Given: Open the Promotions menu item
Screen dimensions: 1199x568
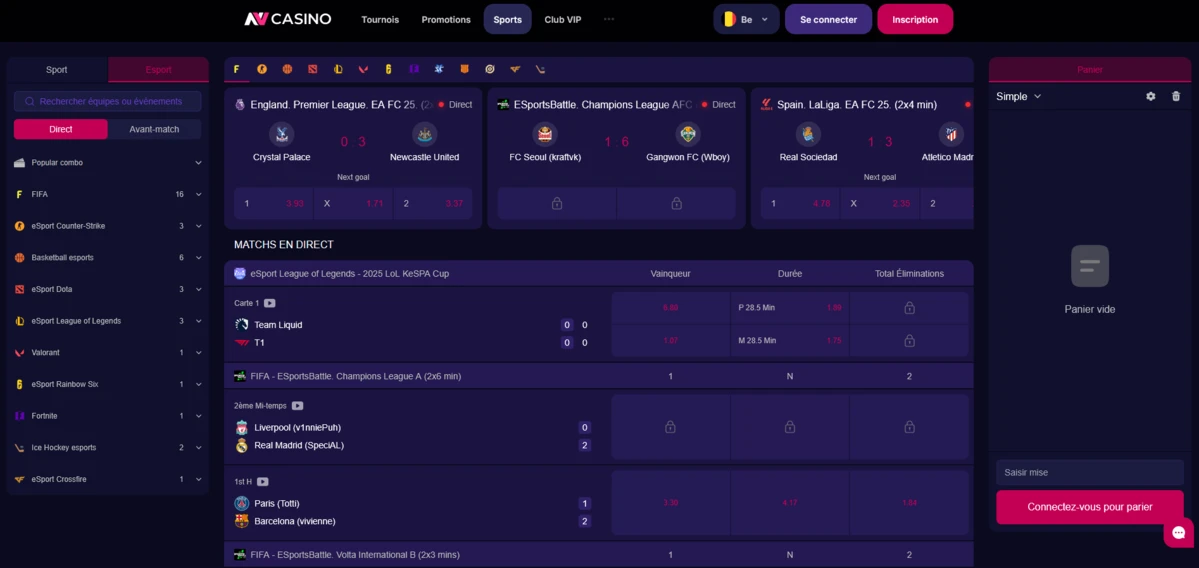Looking at the screenshot, I should [x=446, y=19].
